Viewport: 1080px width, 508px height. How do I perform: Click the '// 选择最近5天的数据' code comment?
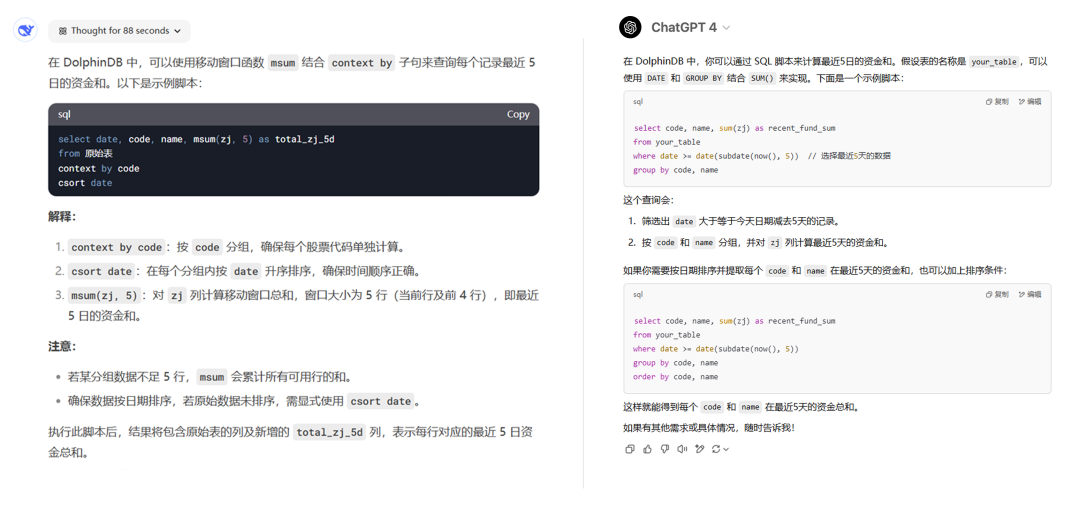point(849,156)
